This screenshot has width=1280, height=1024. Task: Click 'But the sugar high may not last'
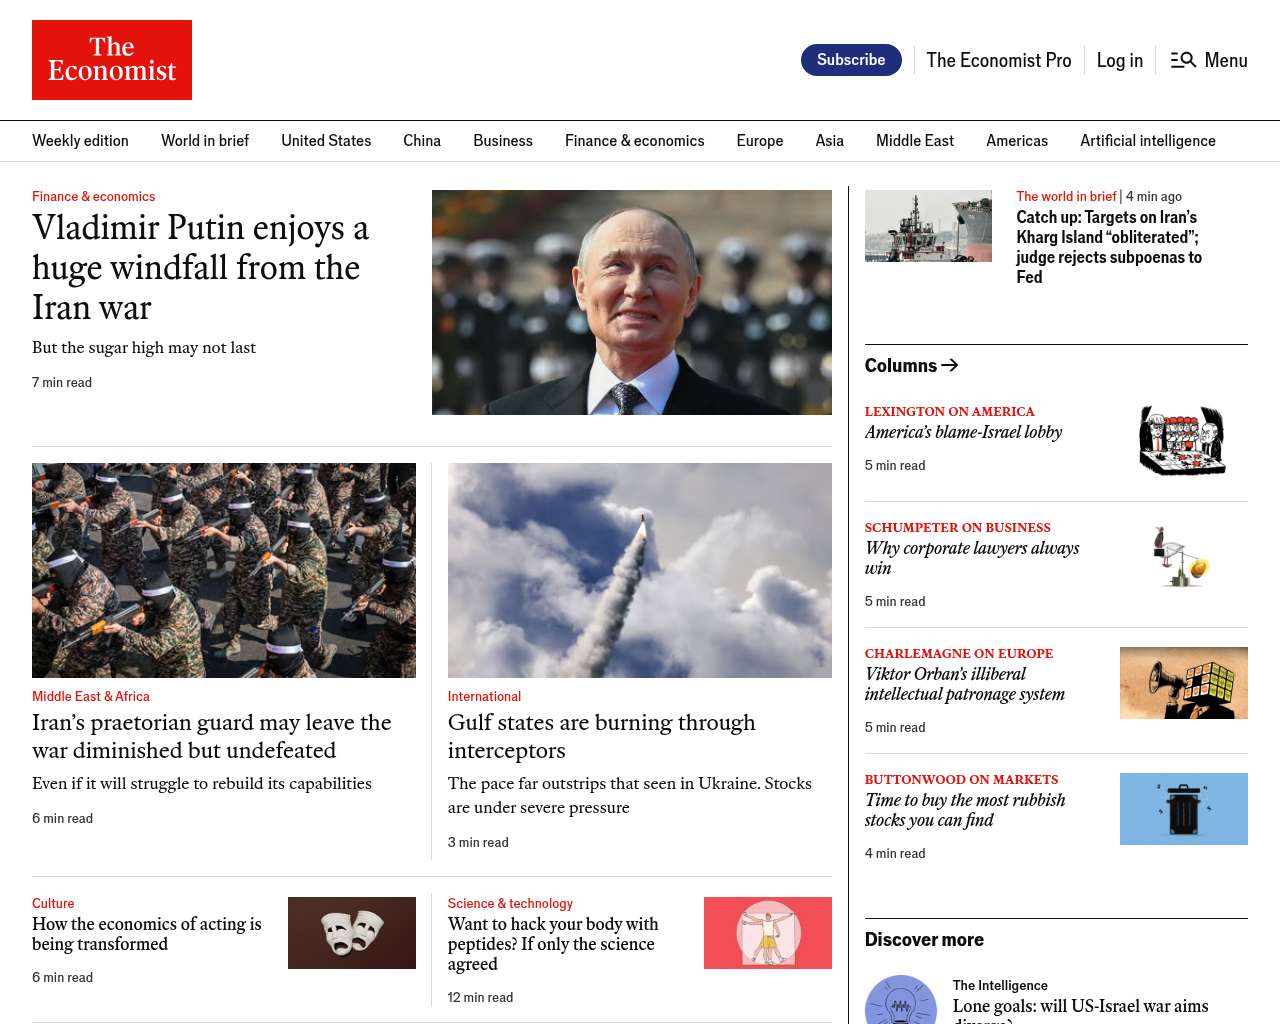[x=144, y=347]
